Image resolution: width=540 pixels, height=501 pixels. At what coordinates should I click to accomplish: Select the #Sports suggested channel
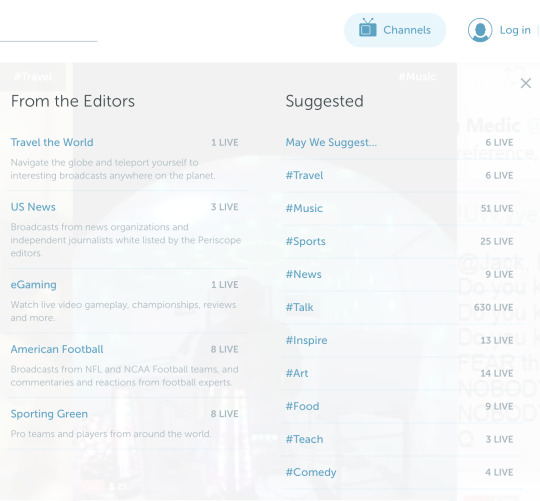pyautogui.click(x=305, y=241)
